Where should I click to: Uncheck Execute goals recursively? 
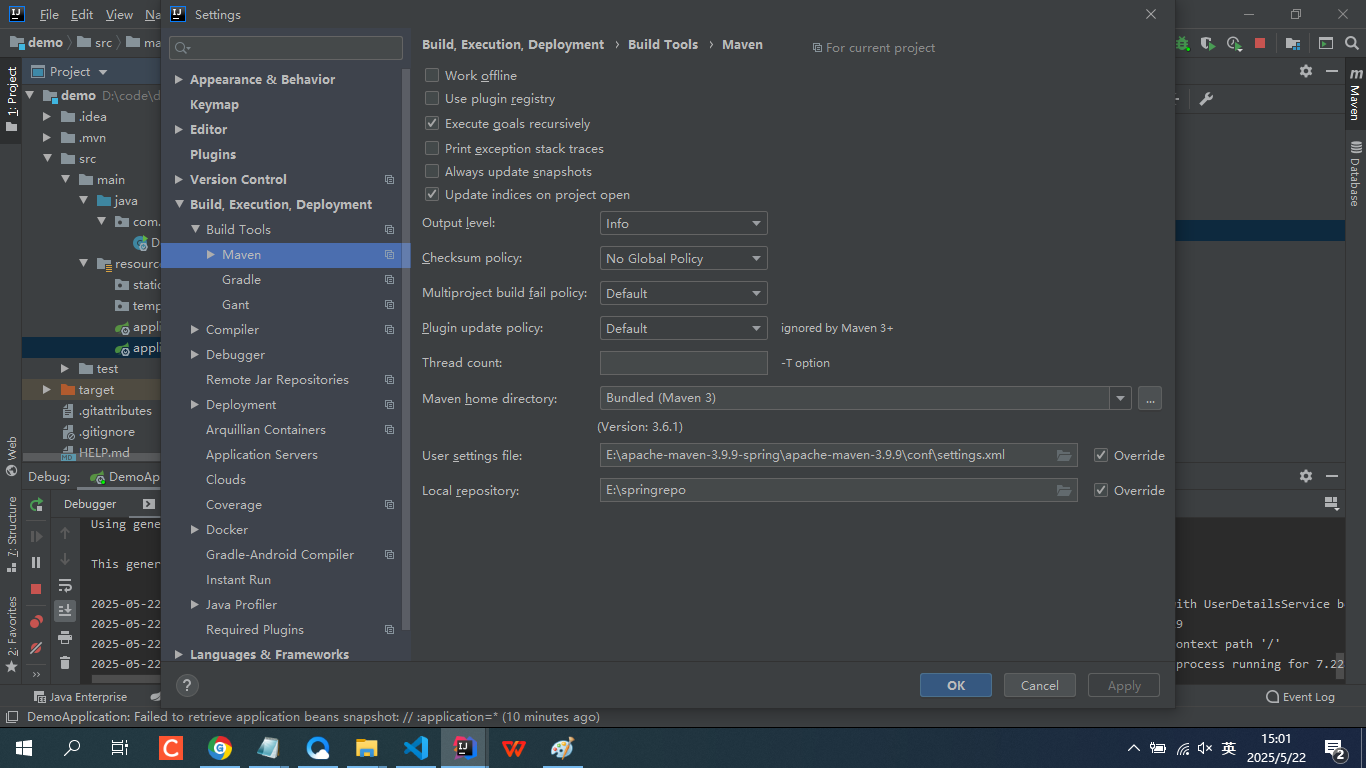point(432,123)
